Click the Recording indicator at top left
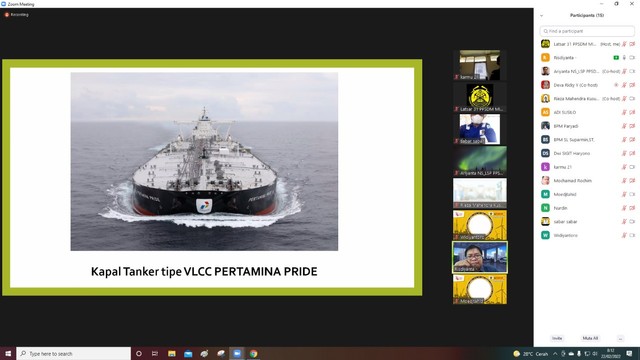The width and height of the screenshot is (640, 360). pos(16,15)
